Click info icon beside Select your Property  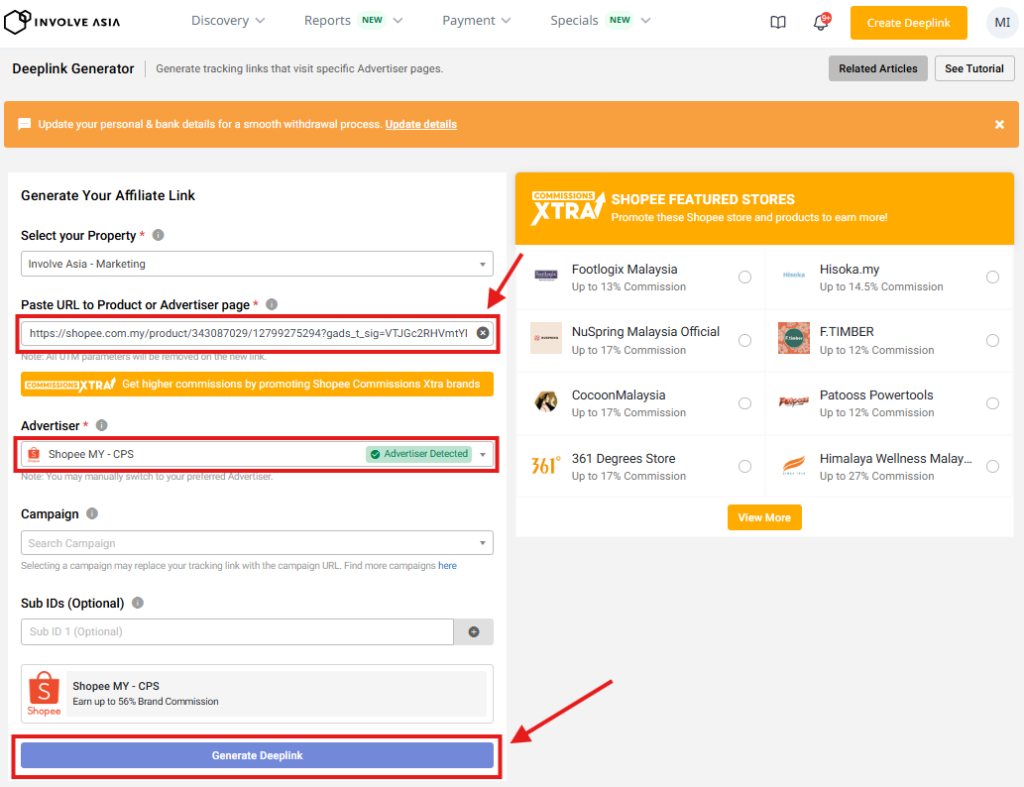pyautogui.click(x=158, y=236)
